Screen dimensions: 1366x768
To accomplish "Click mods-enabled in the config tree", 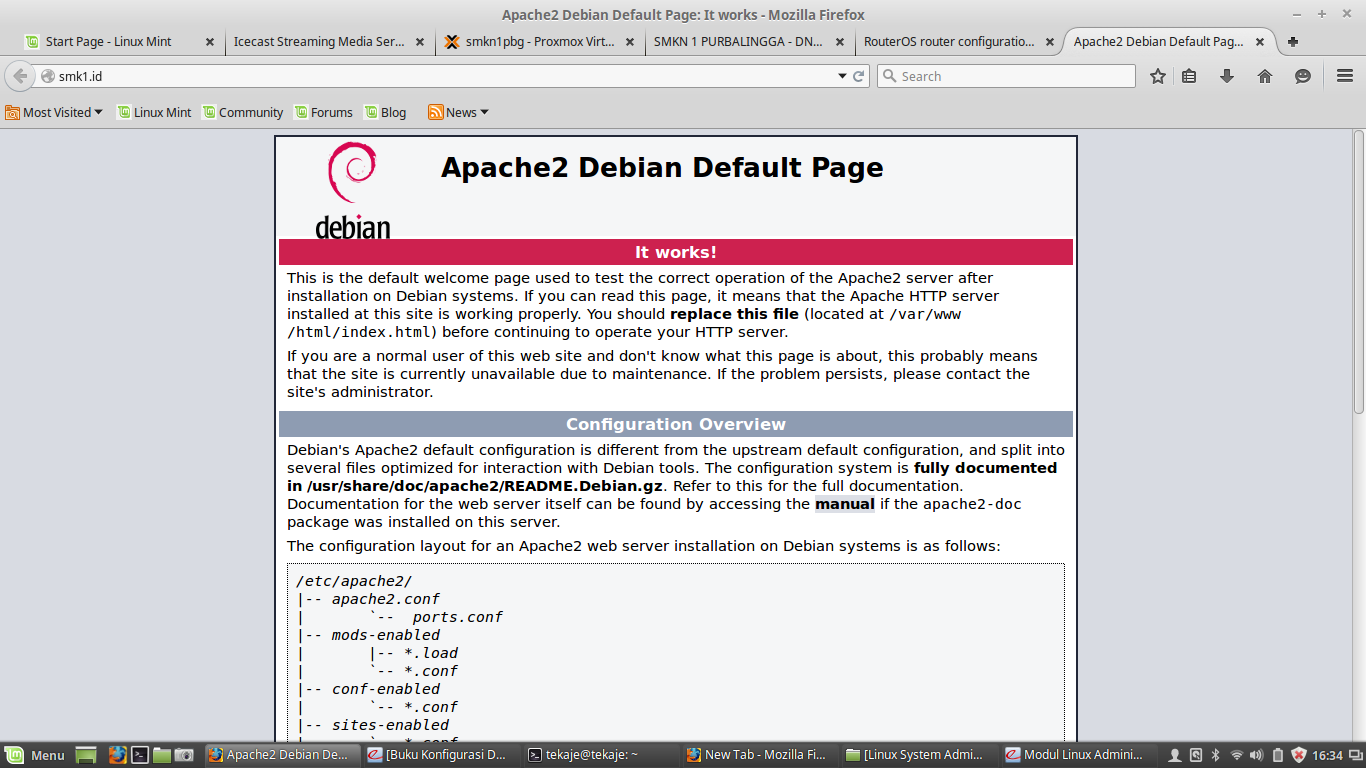I will [386, 635].
